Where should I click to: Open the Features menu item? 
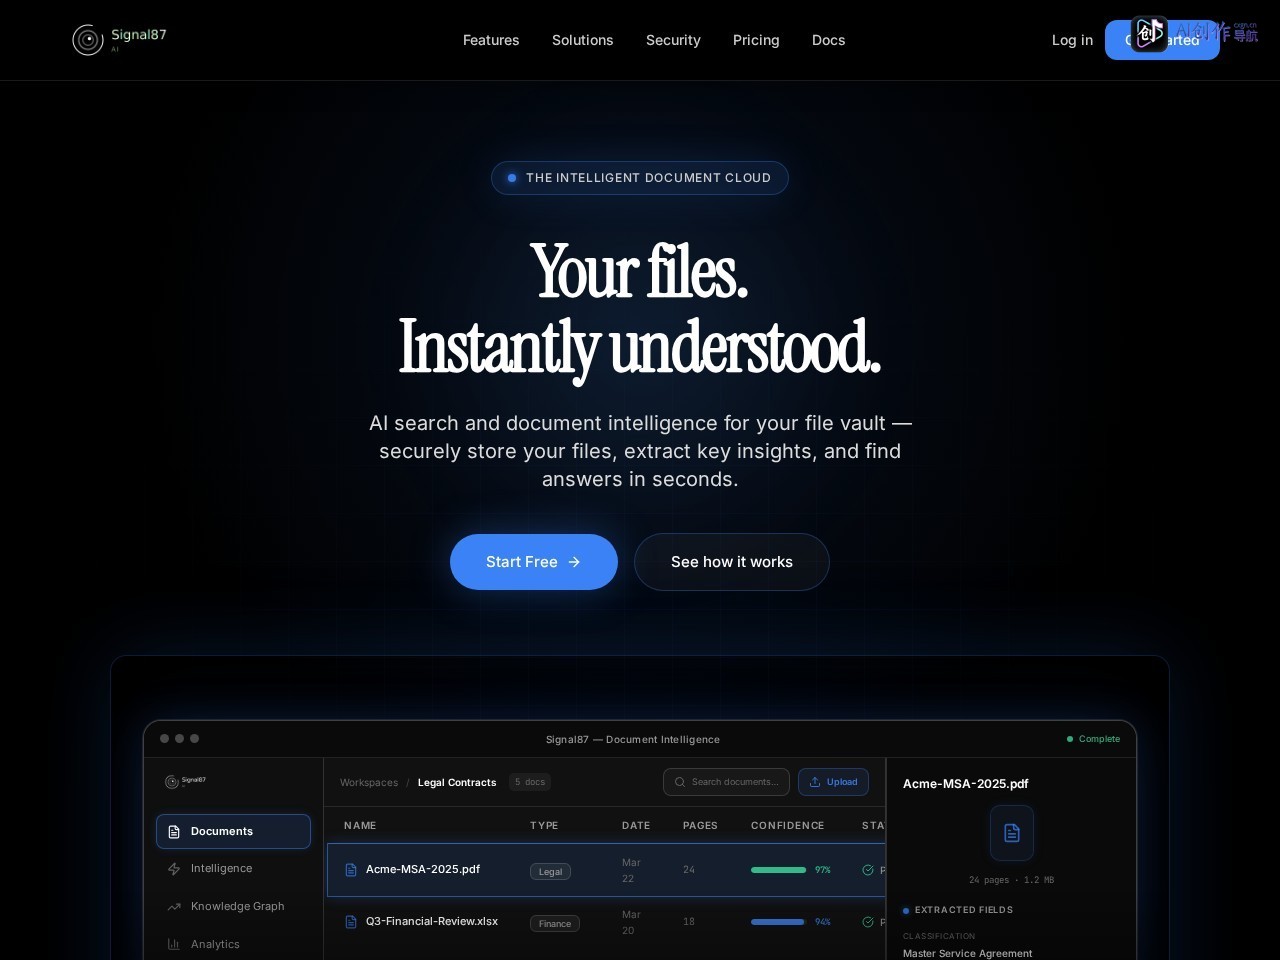pyautogui.click(x=491, y=40)
